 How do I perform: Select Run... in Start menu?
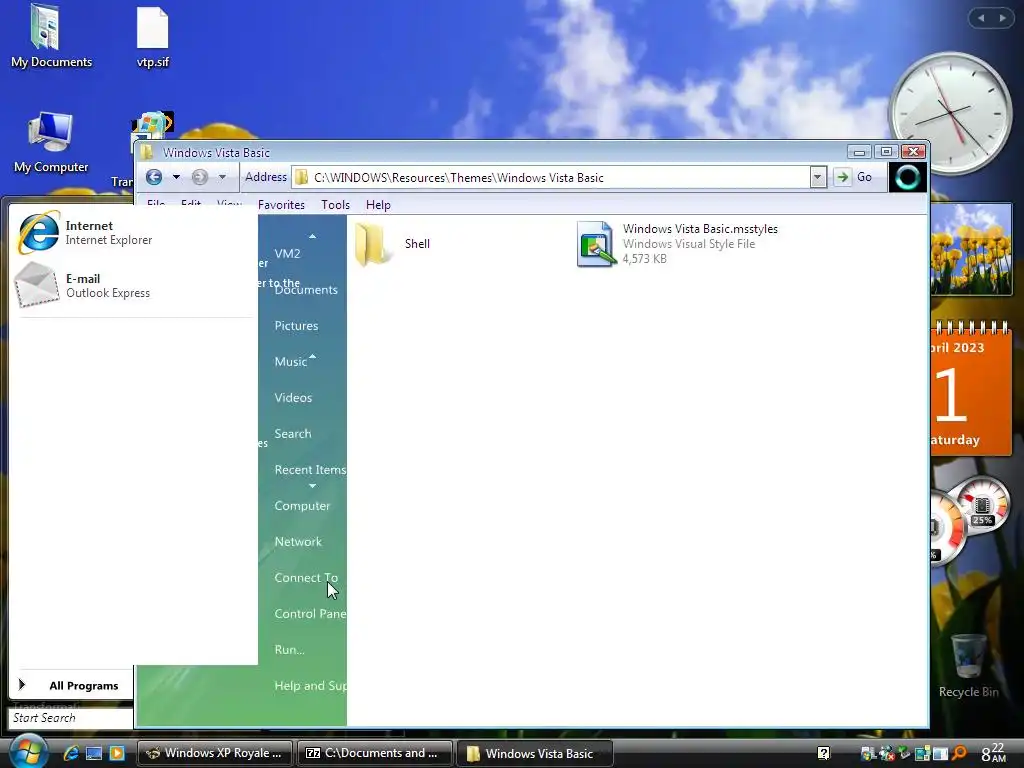289,649
